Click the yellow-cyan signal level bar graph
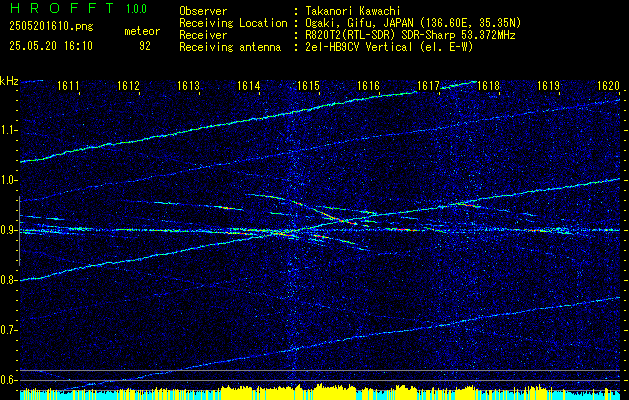 (320, 392)
